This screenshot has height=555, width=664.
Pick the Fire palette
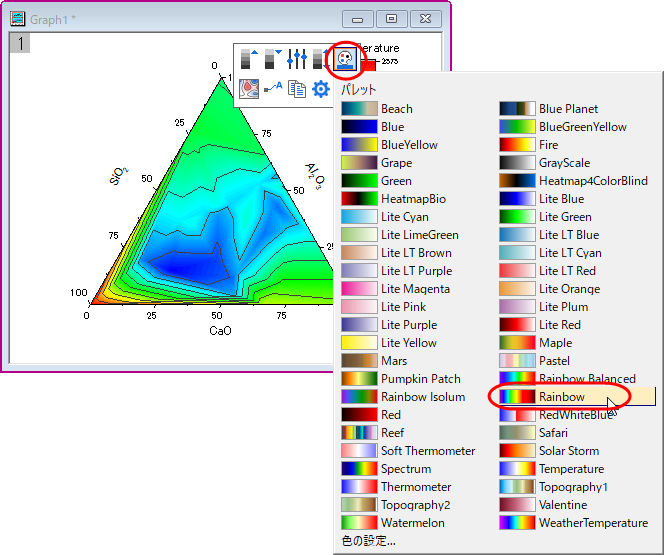pyautogui.click(x=529, y=145)
